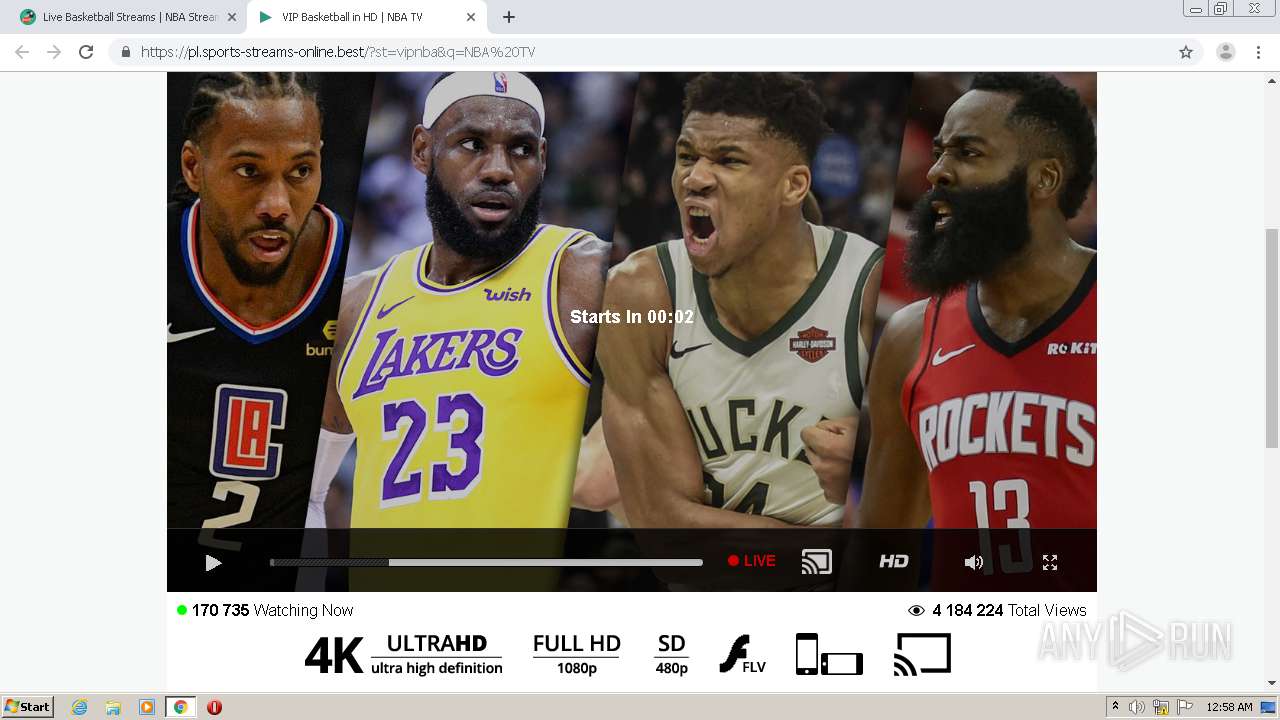Close the VIP Basketball tab

click(x=471, y=17)
